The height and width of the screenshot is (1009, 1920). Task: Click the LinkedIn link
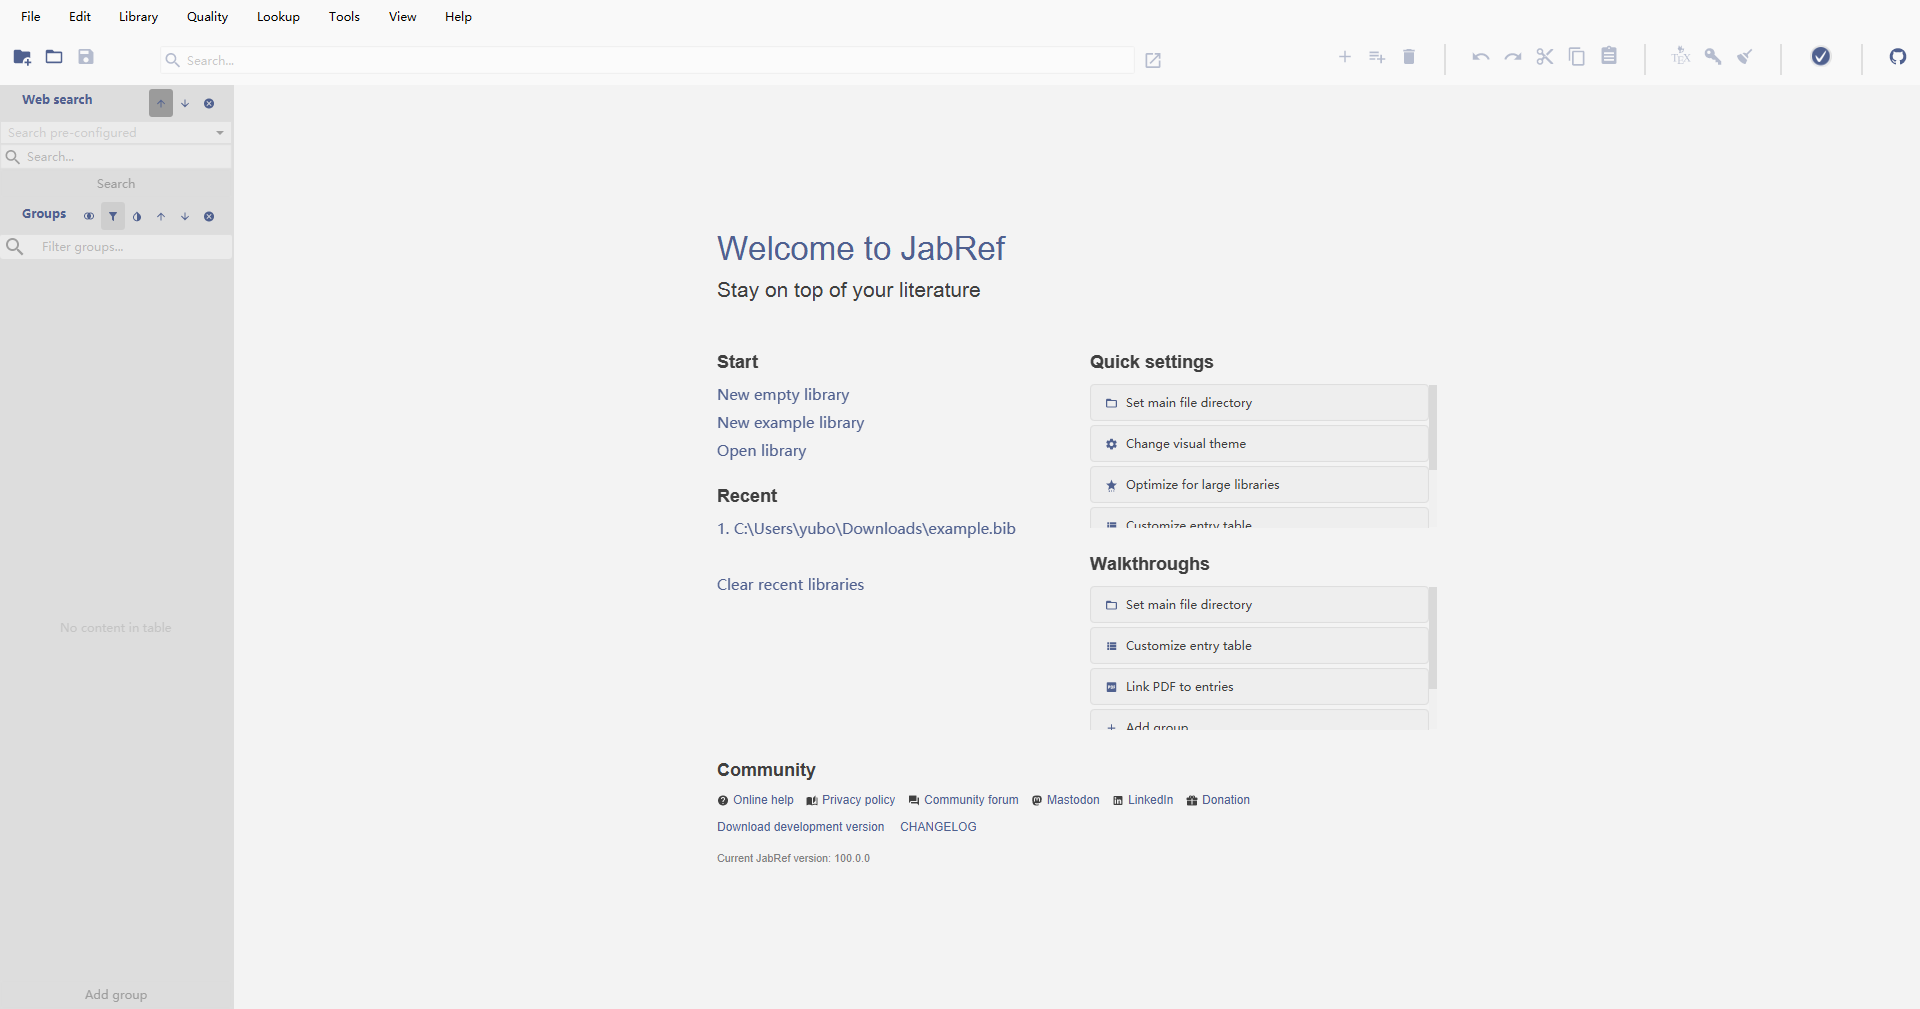1143,800
